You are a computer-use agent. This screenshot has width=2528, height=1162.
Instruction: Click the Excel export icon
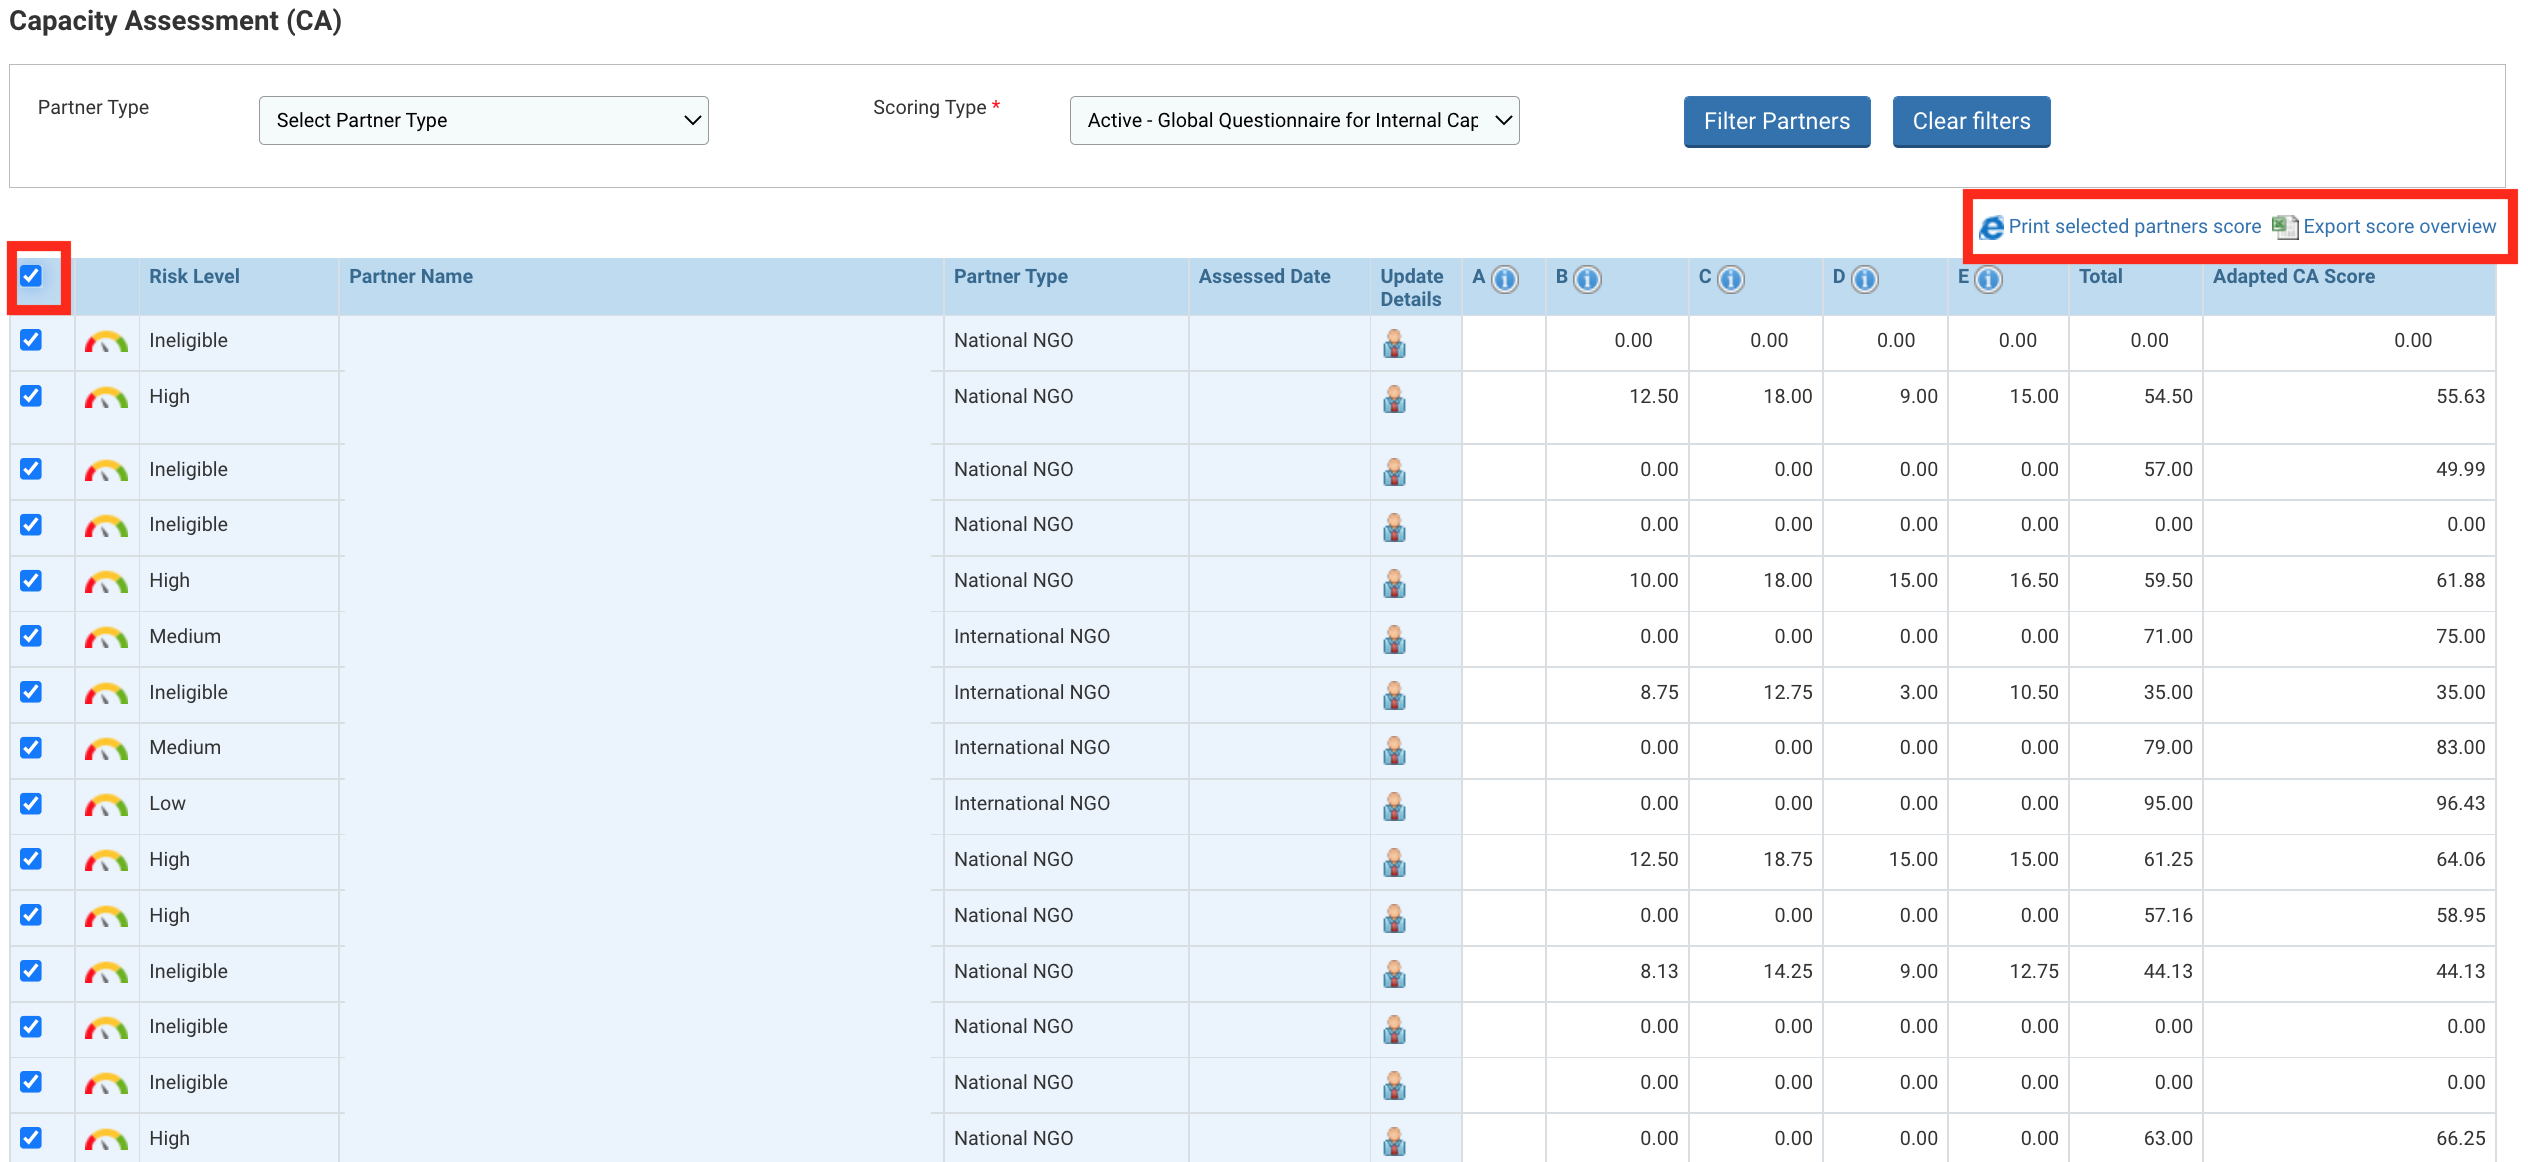click(x=2285, y=227)
